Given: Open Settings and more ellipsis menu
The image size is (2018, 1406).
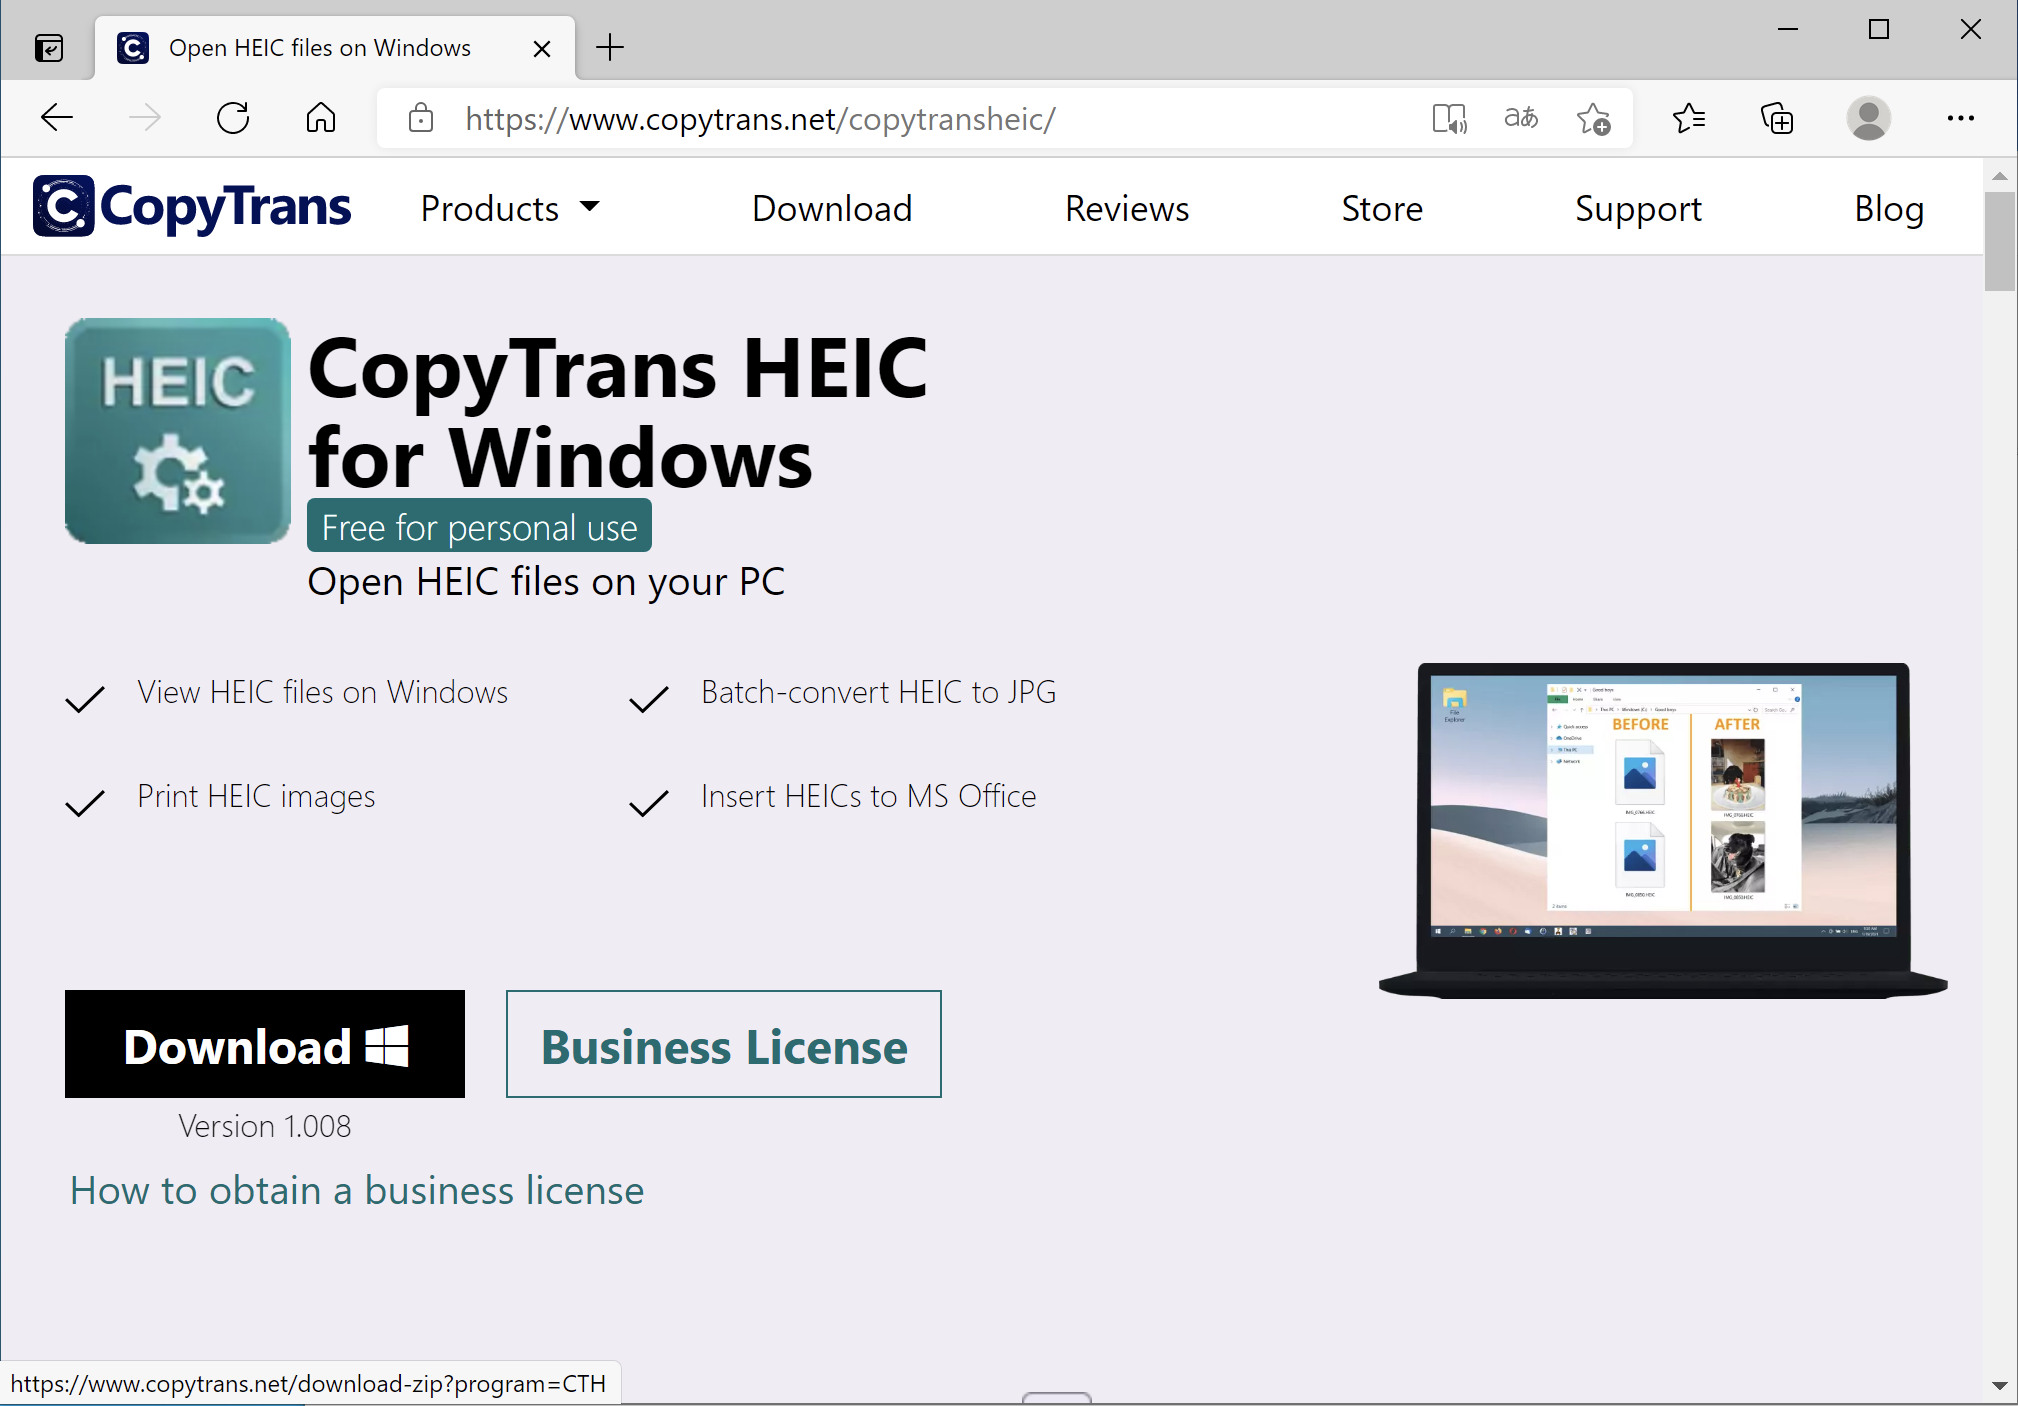Looking at the screenshot, I should point(1960,118).
